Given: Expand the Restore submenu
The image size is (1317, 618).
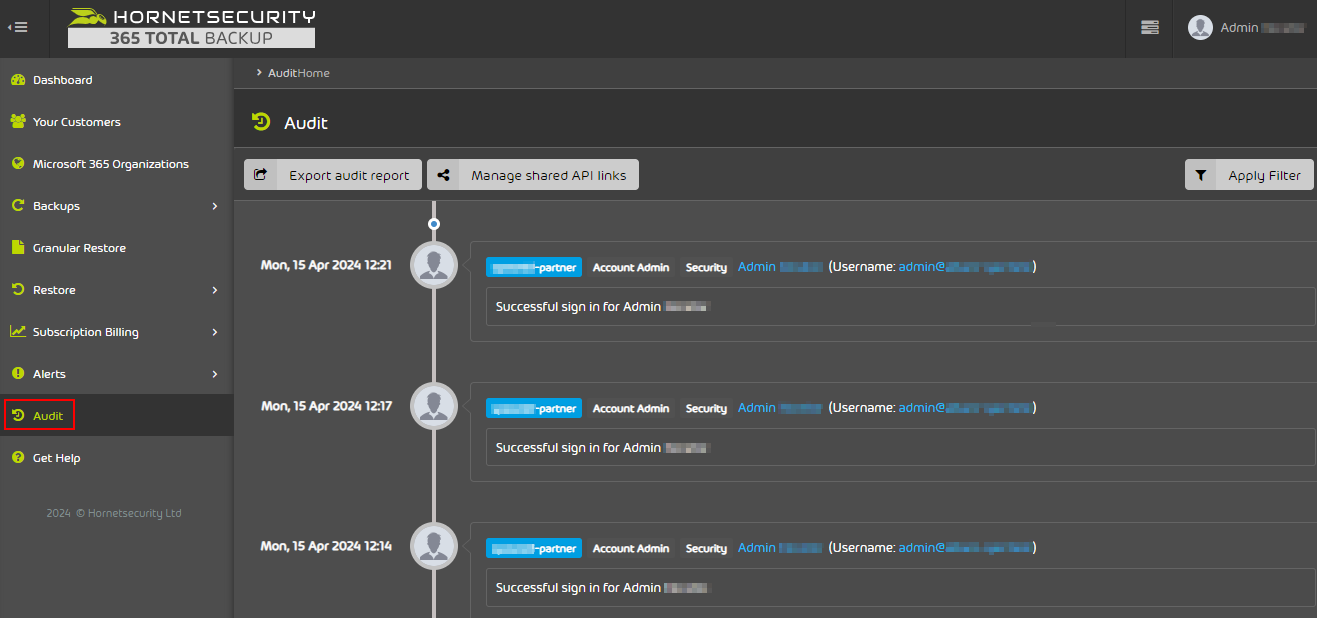Looking at the screenshot, I should coord(57,289).
